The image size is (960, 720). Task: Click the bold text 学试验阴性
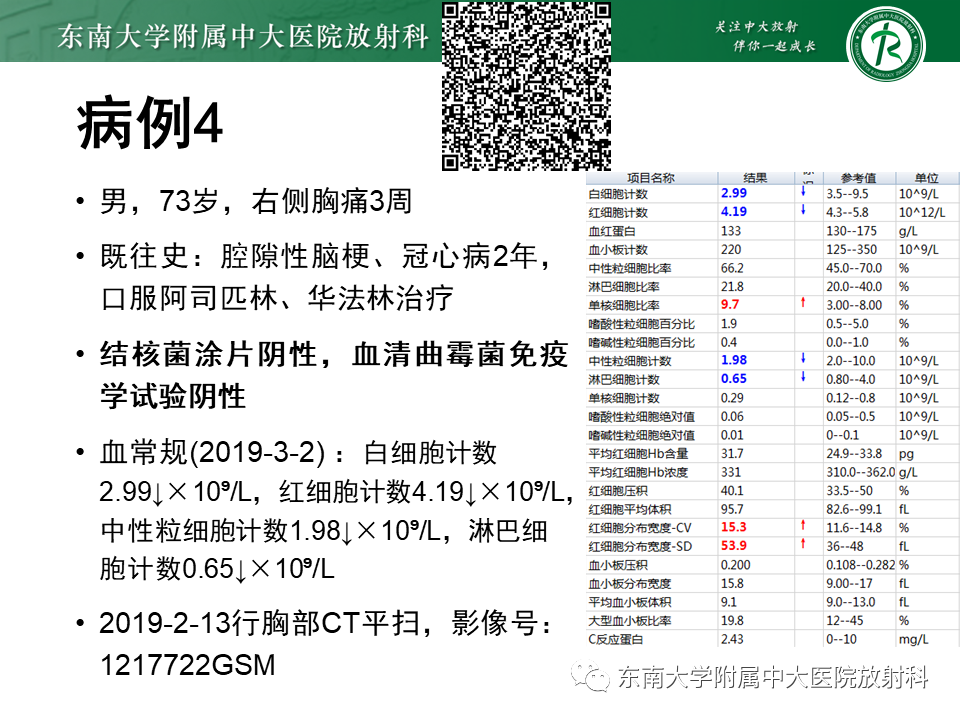[173, 396]
